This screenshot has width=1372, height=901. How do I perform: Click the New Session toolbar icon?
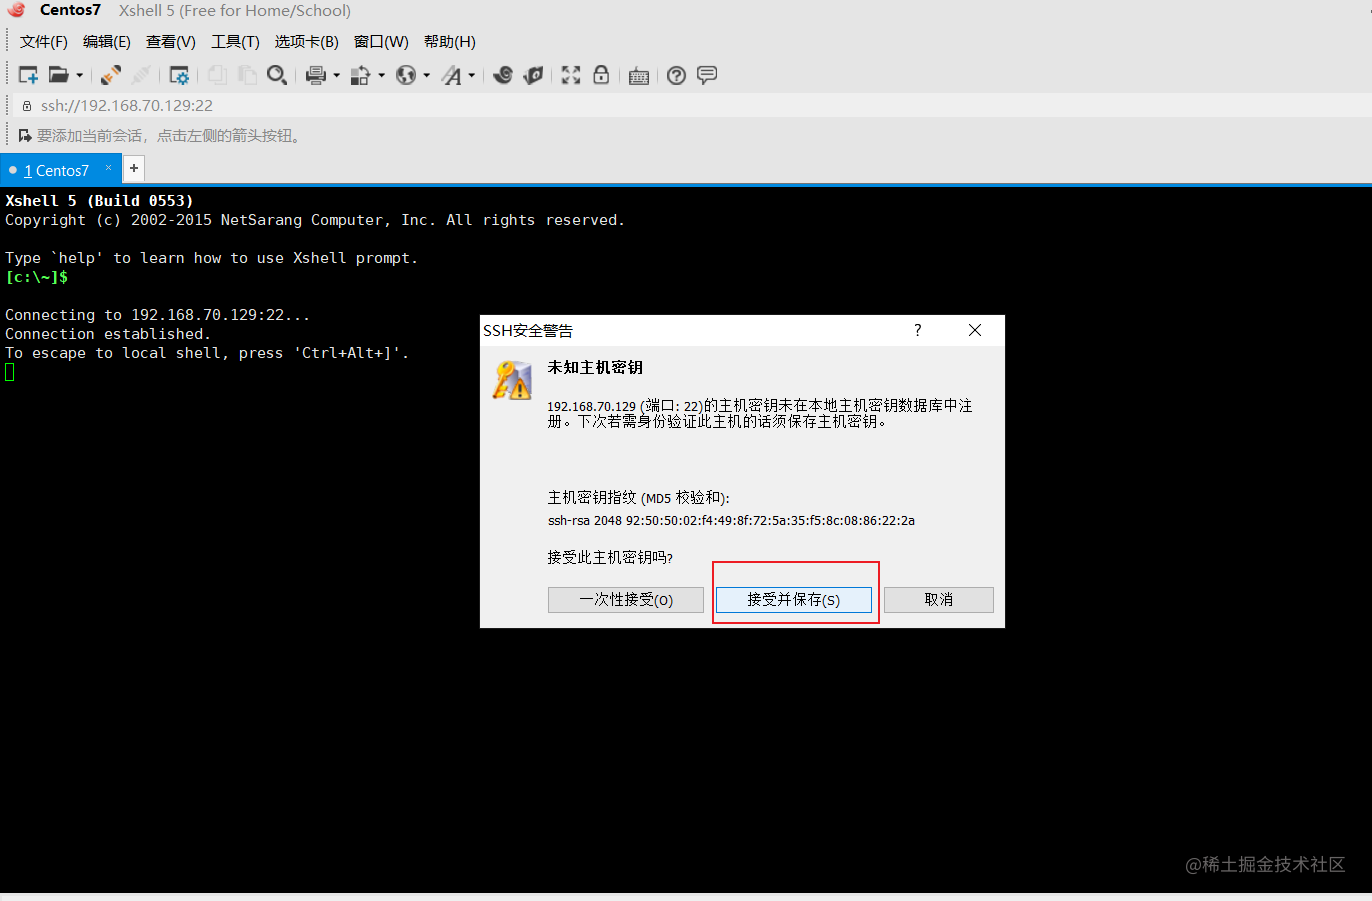29,75
